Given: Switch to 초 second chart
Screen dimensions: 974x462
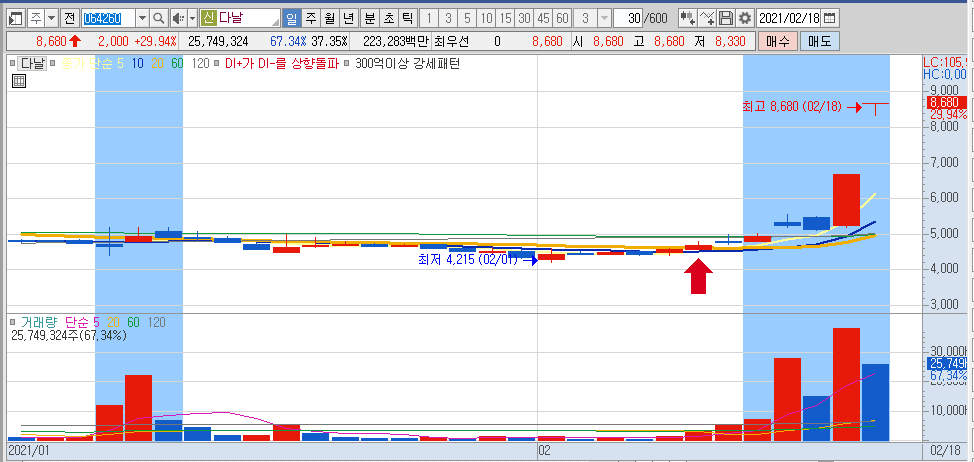Looking at the screenshot, I should tap(389, 19).
